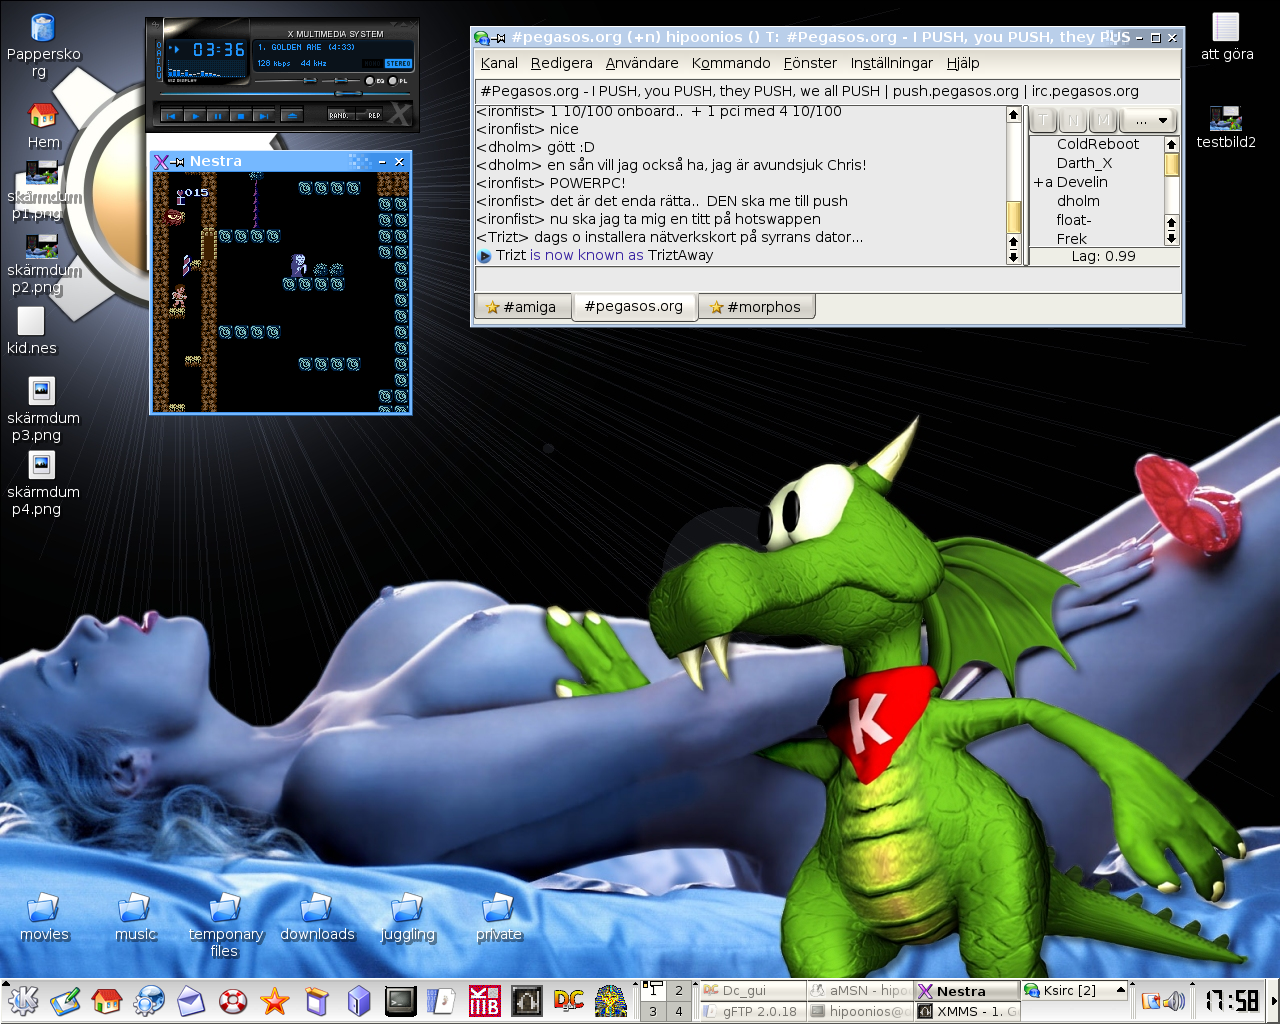Click the red KMIB panel icon

coord(485,1000)
